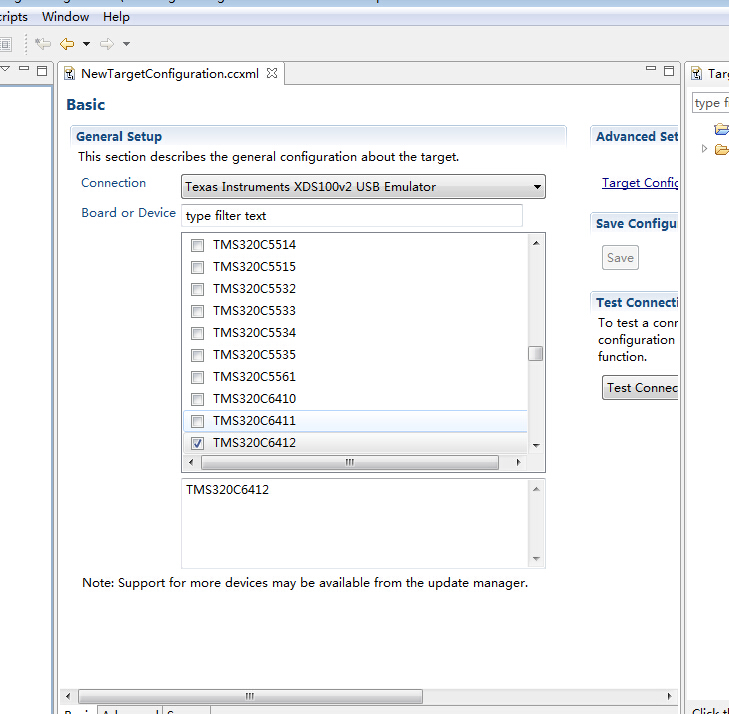Close the NewTargetConfiguration.ccxml tab

coord(272,73)
